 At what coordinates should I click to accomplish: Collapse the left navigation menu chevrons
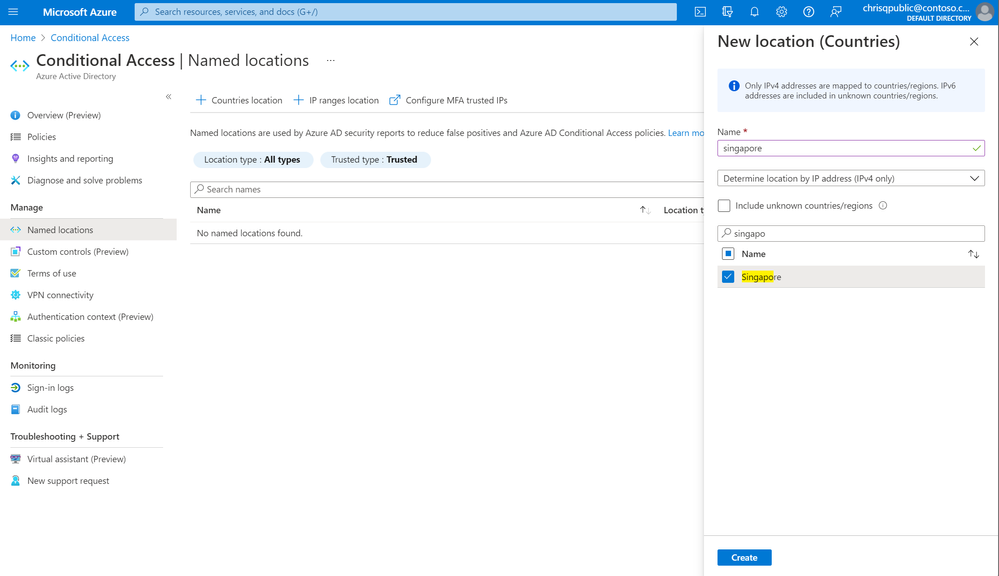(x=168, y=97)
